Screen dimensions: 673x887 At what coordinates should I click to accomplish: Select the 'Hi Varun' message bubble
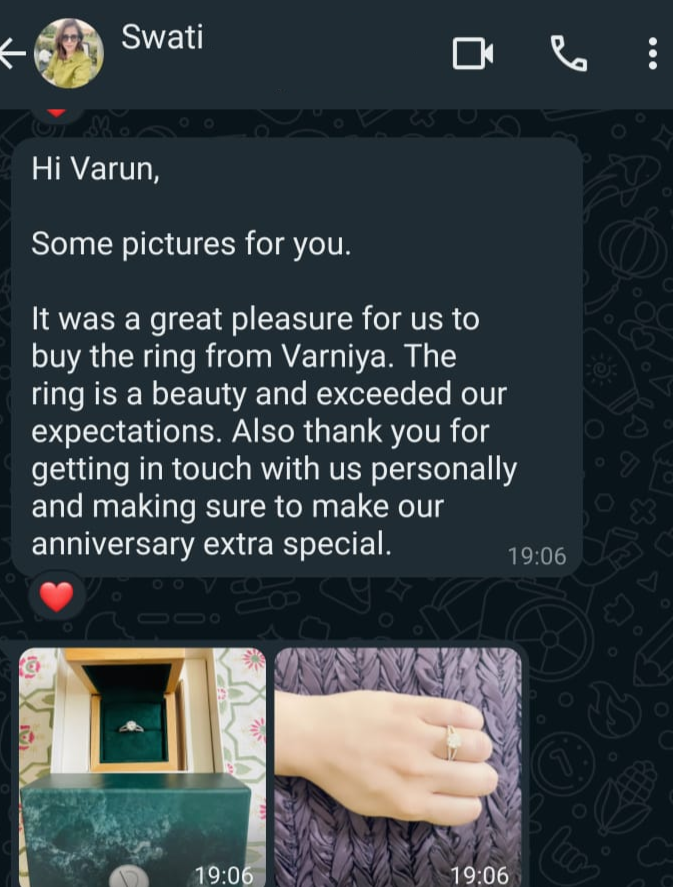tap(297, 356)
